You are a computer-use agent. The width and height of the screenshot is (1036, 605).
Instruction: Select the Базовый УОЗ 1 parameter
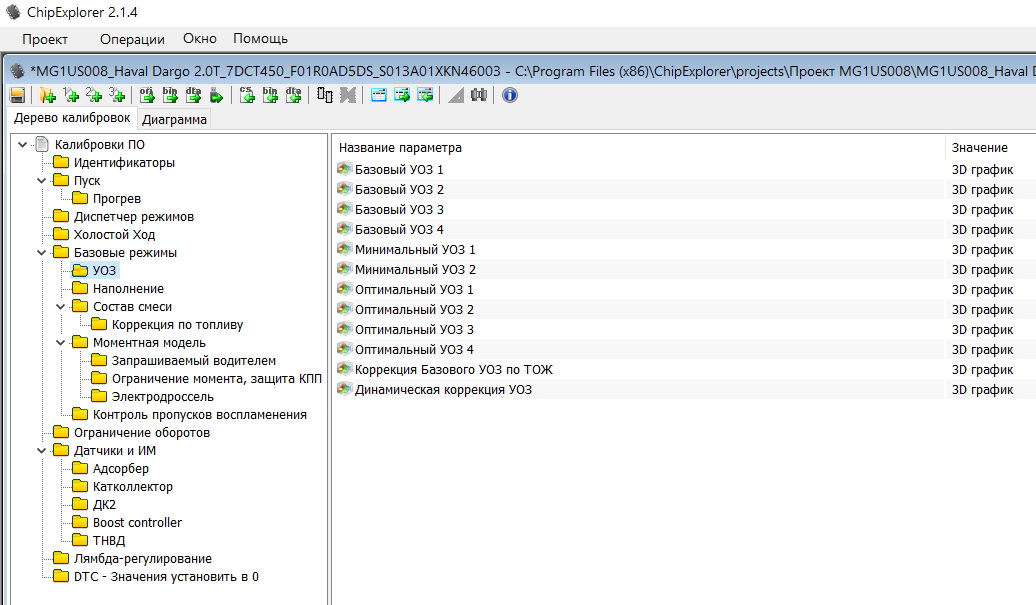pyautogui.click(x=399, y=170)
